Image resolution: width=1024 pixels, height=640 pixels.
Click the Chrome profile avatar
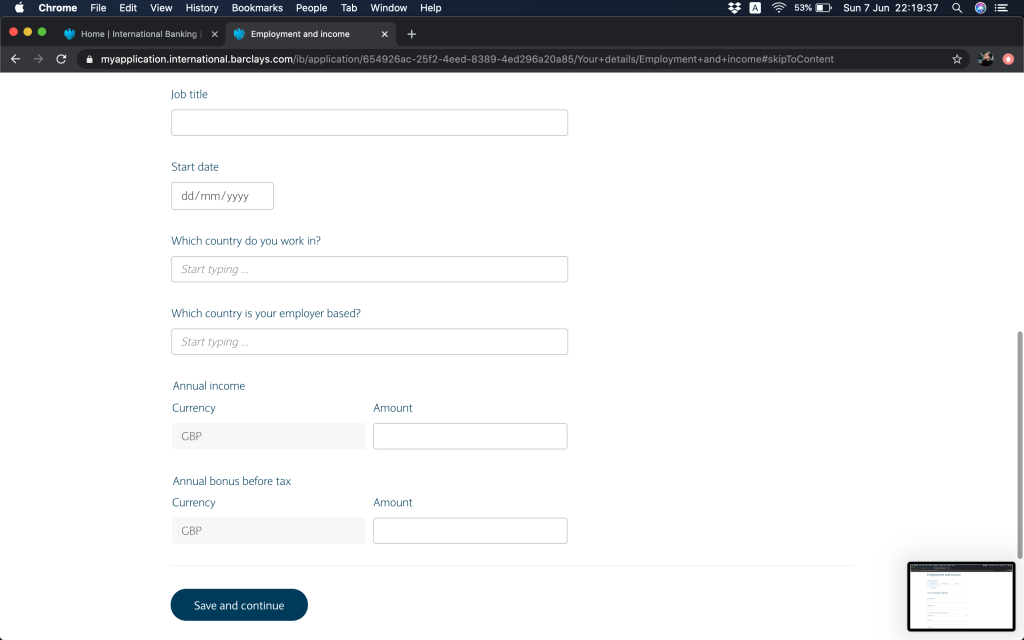click(x=985, y=59)
